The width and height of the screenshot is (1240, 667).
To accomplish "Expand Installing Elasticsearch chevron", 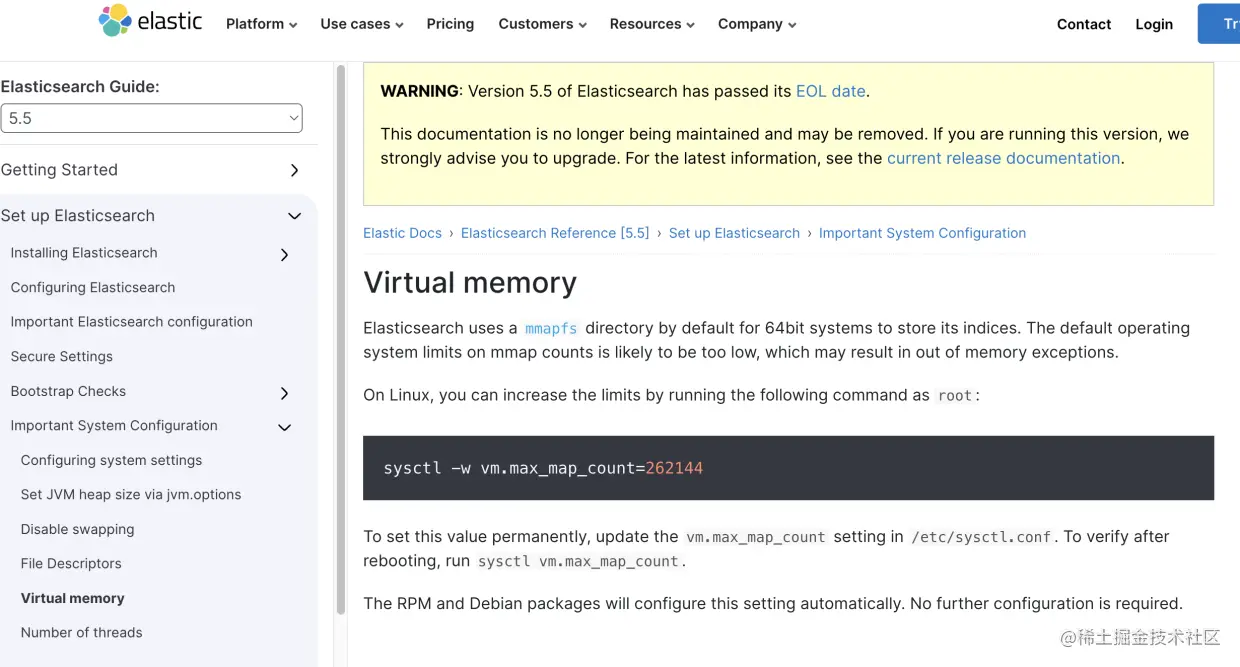I will tap(284, 254).
